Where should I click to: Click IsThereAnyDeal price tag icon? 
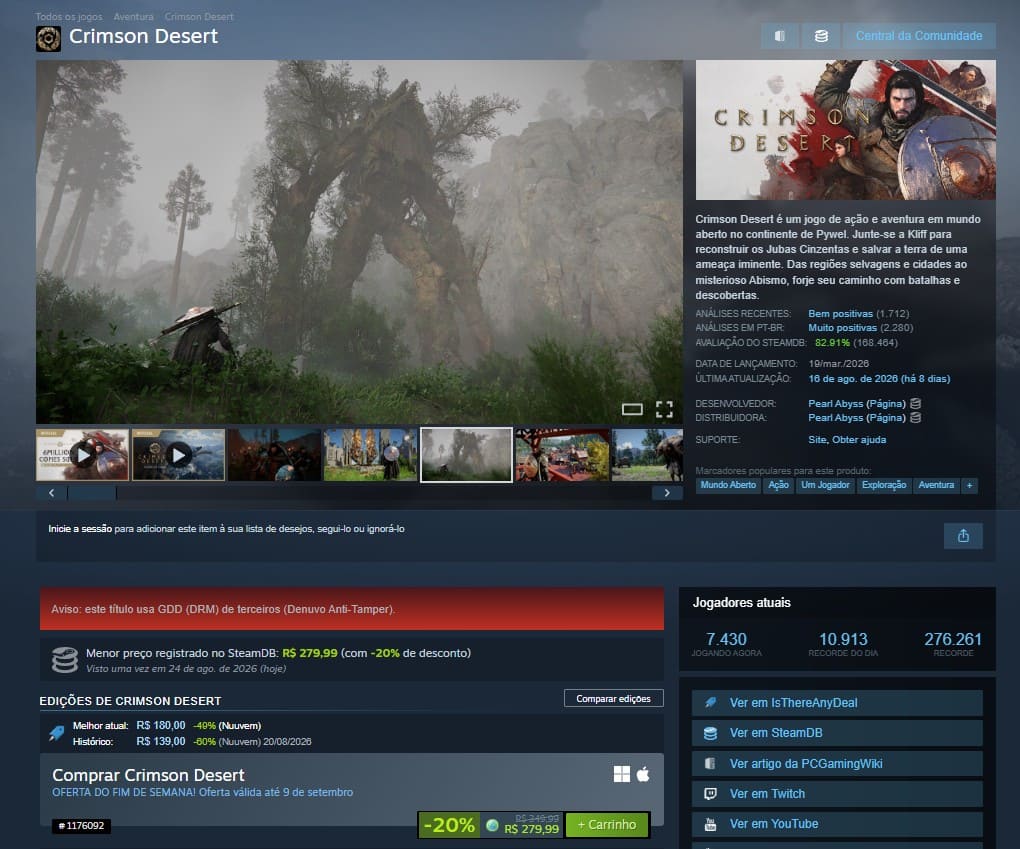(57, 733)
